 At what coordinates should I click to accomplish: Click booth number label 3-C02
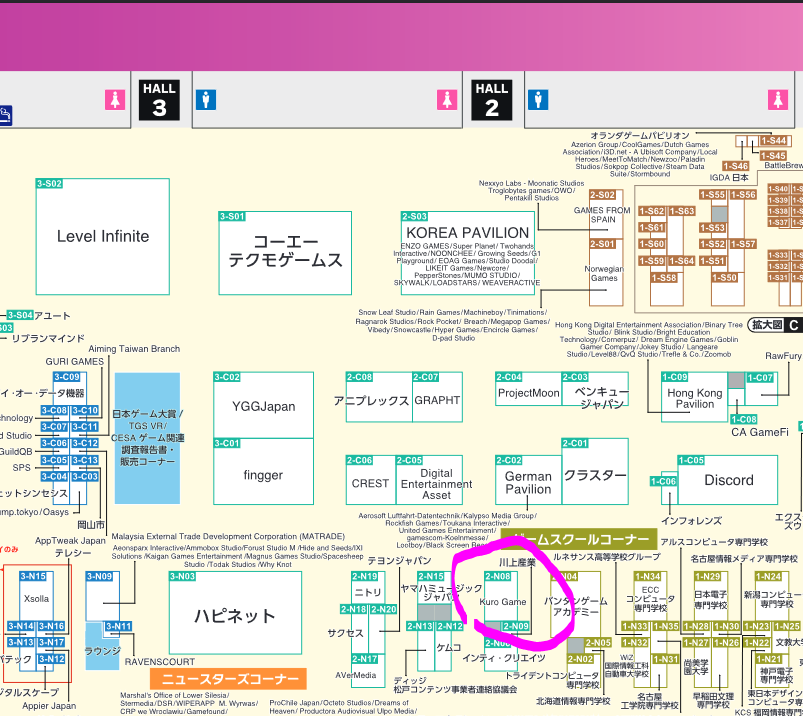pyautogui.click(x=227, y=377)
